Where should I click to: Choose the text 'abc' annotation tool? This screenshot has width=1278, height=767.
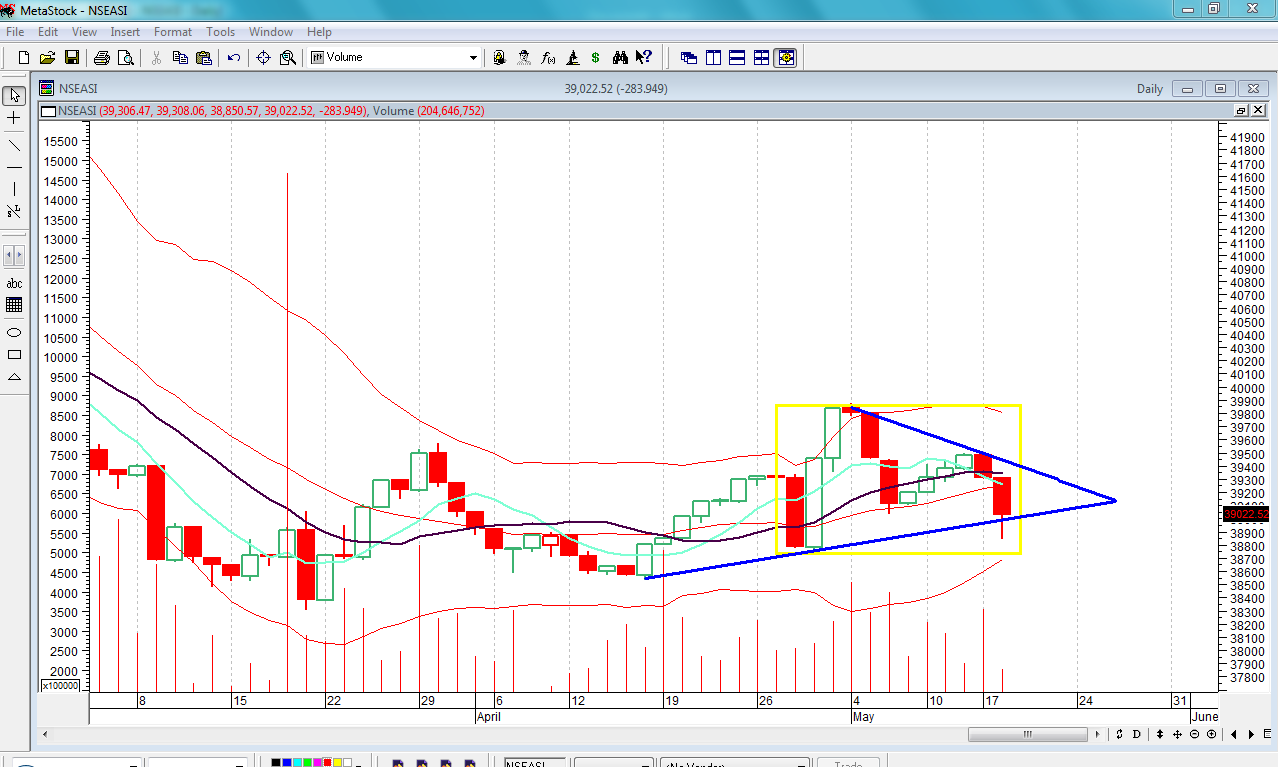coord(14,284)
